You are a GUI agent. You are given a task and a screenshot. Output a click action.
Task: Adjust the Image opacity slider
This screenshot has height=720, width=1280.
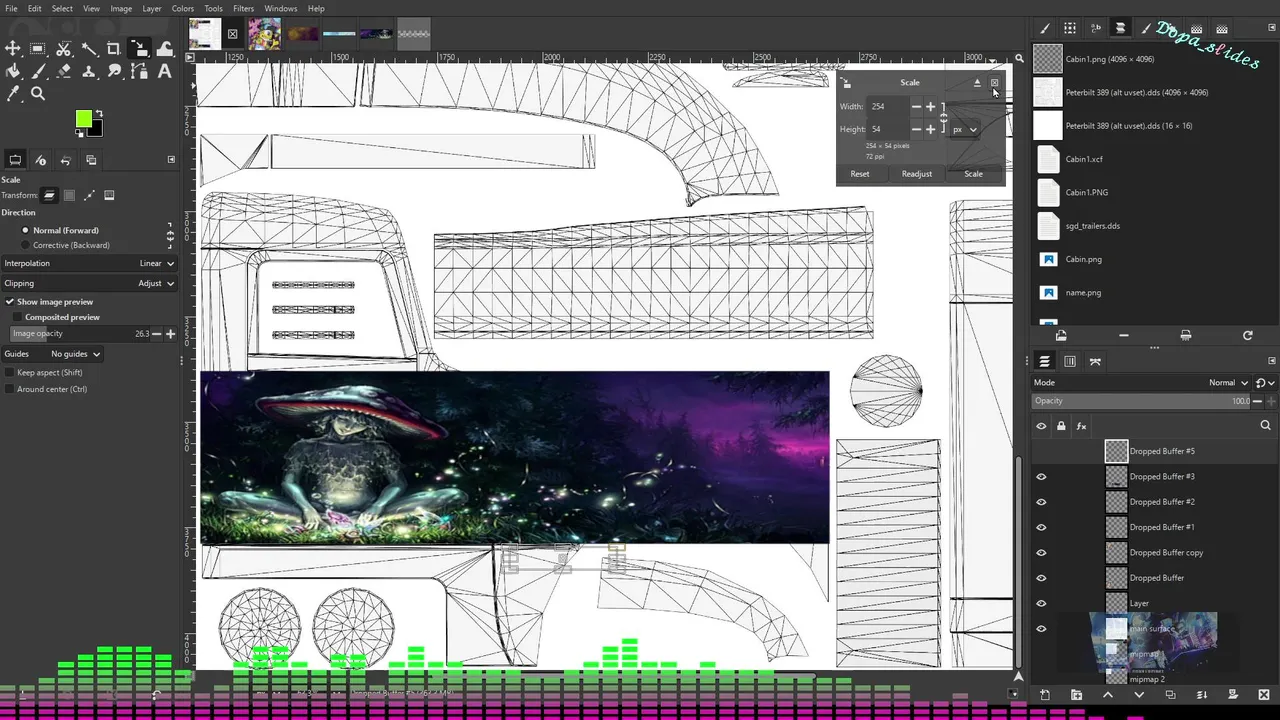pyautogui.click(x=81, y=334)
